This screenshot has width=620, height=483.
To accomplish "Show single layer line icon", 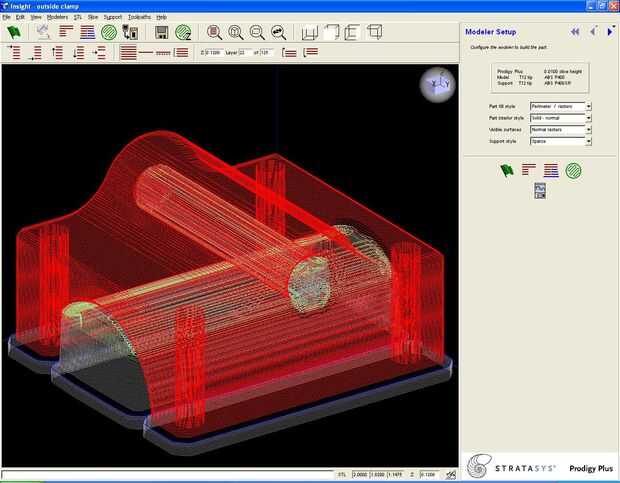I will 146,52.
